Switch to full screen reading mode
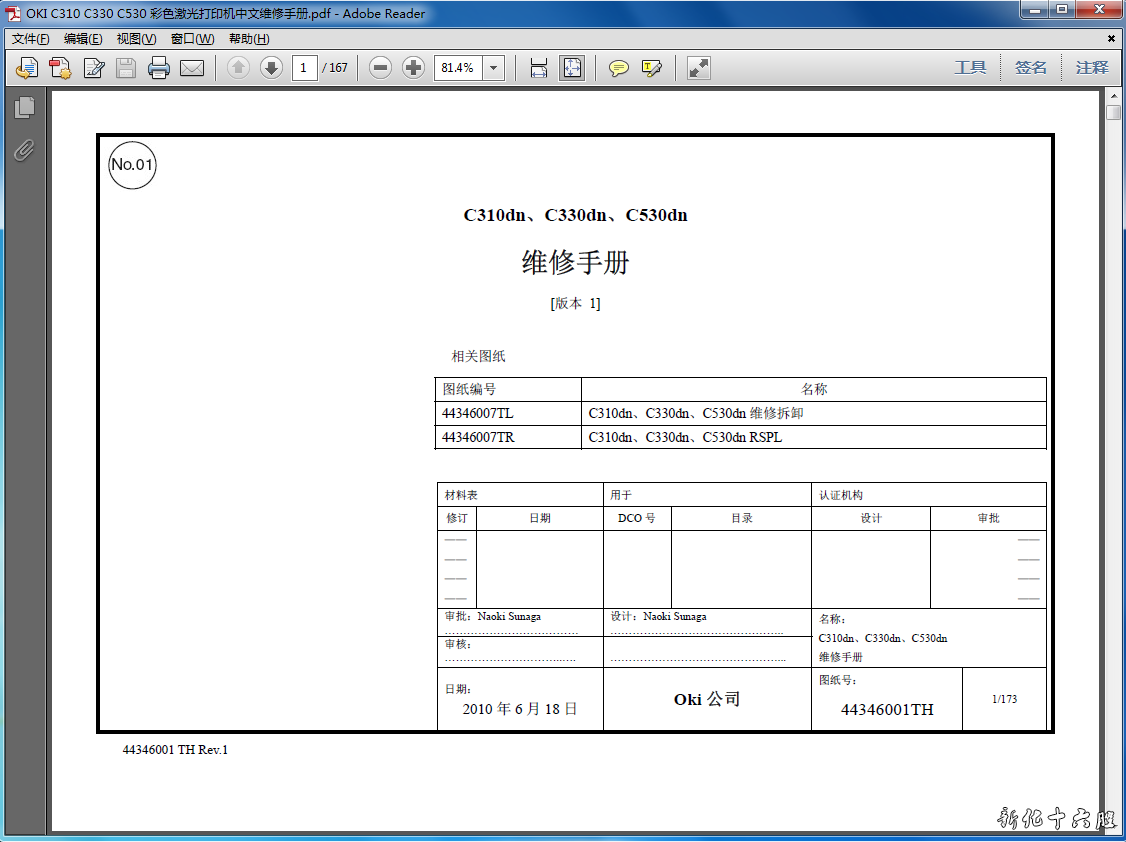The width and height of the screenshot is (1126, 842). 699,68
